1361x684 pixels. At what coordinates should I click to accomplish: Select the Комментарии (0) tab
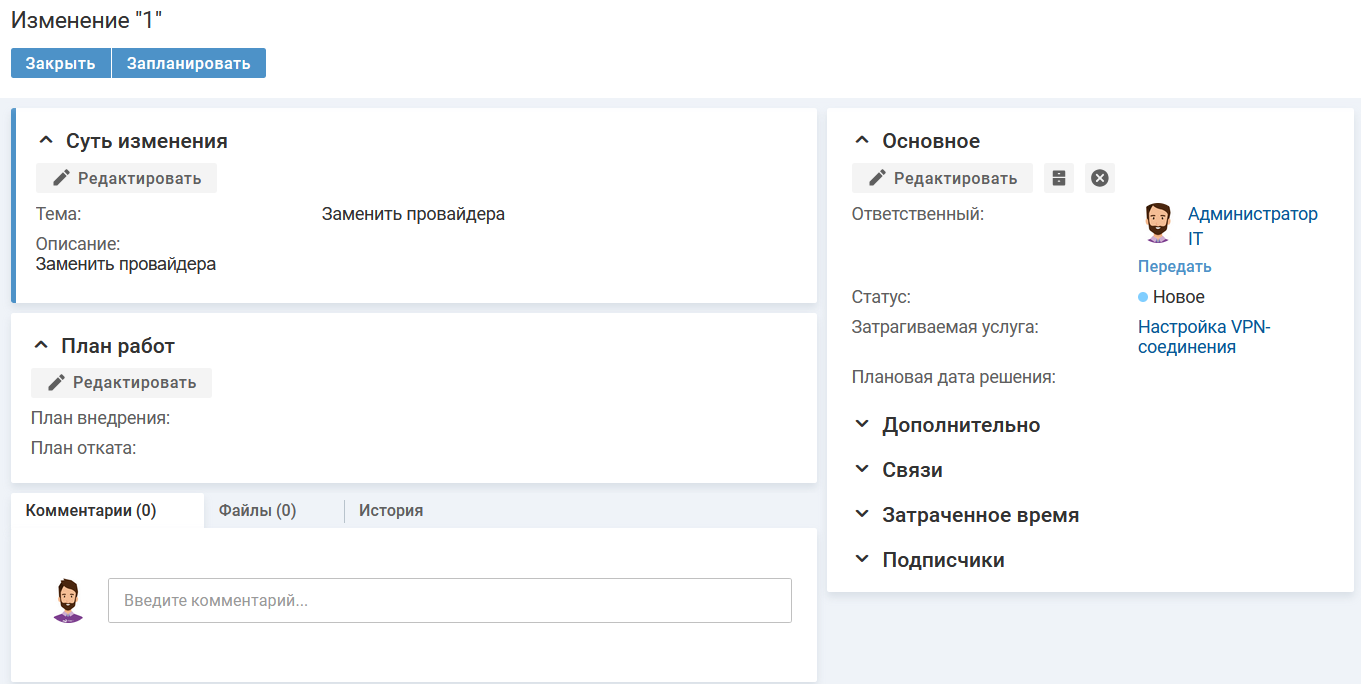tap(91, 510)
